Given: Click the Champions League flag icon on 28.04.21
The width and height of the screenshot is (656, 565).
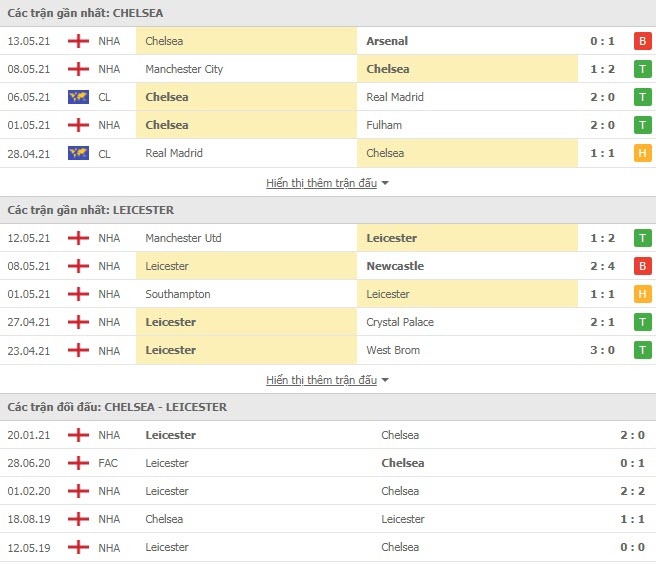Looking at the screenshot, I should 78,153.
